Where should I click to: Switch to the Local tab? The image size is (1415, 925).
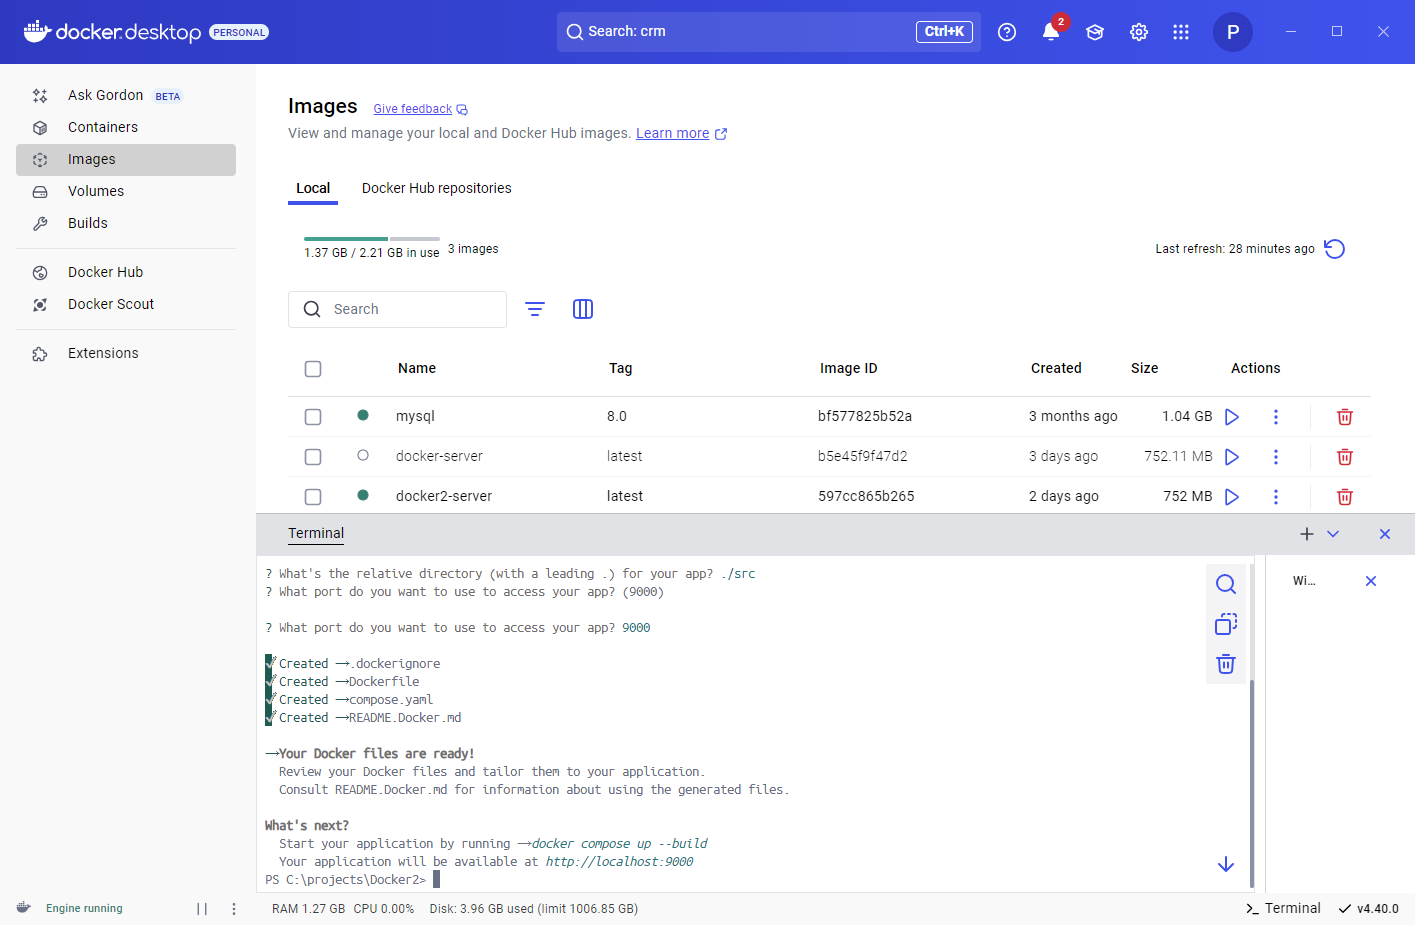313,188
